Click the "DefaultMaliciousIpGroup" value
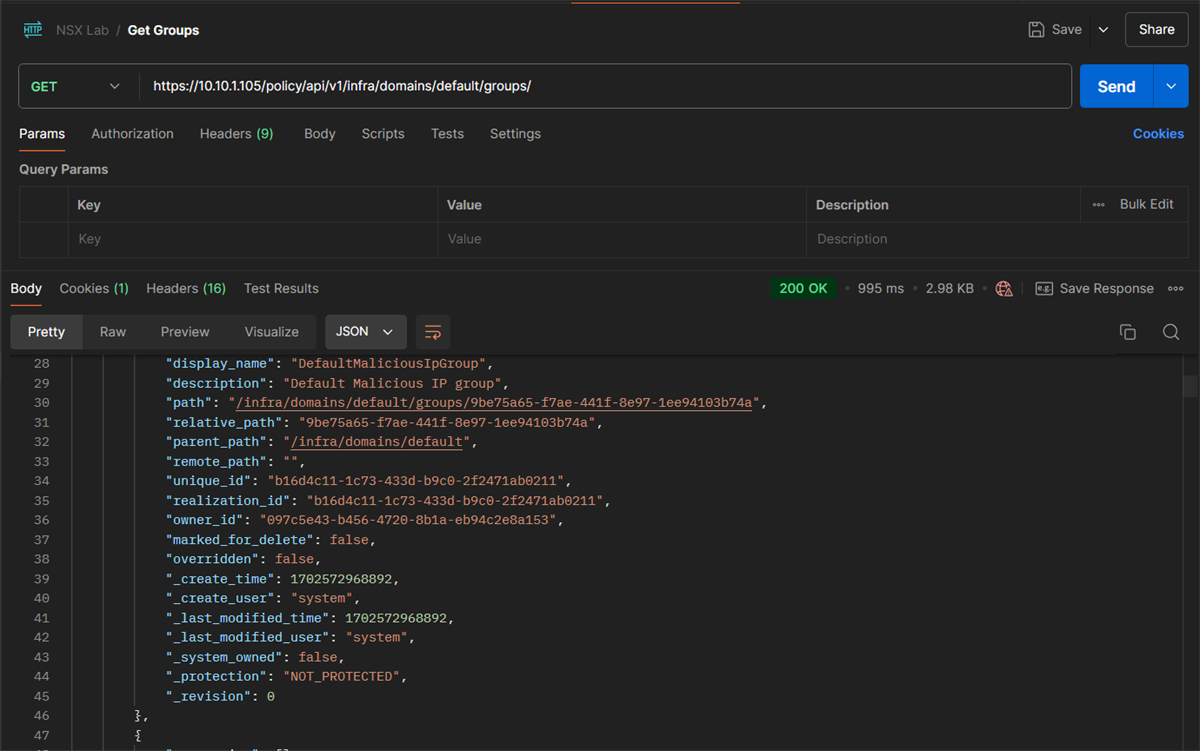This screenshot has height=751, width=1200. point(388,364)
